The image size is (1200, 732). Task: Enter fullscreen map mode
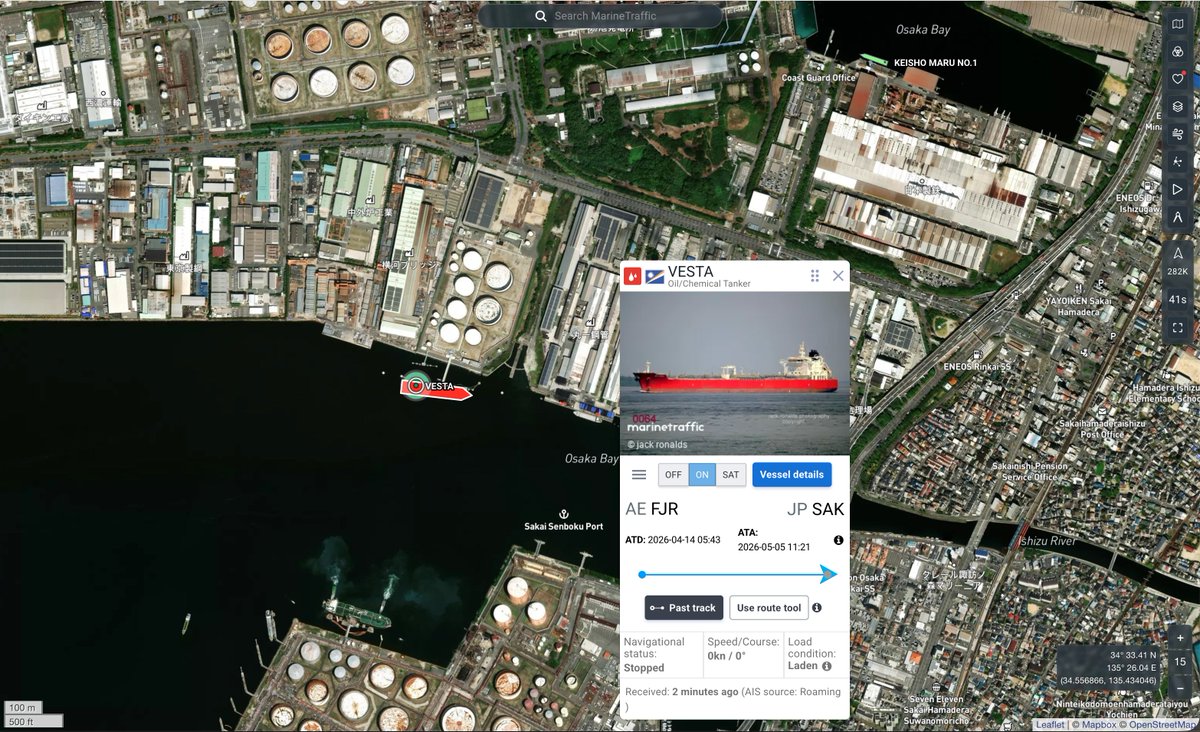tap(1178, 327)
